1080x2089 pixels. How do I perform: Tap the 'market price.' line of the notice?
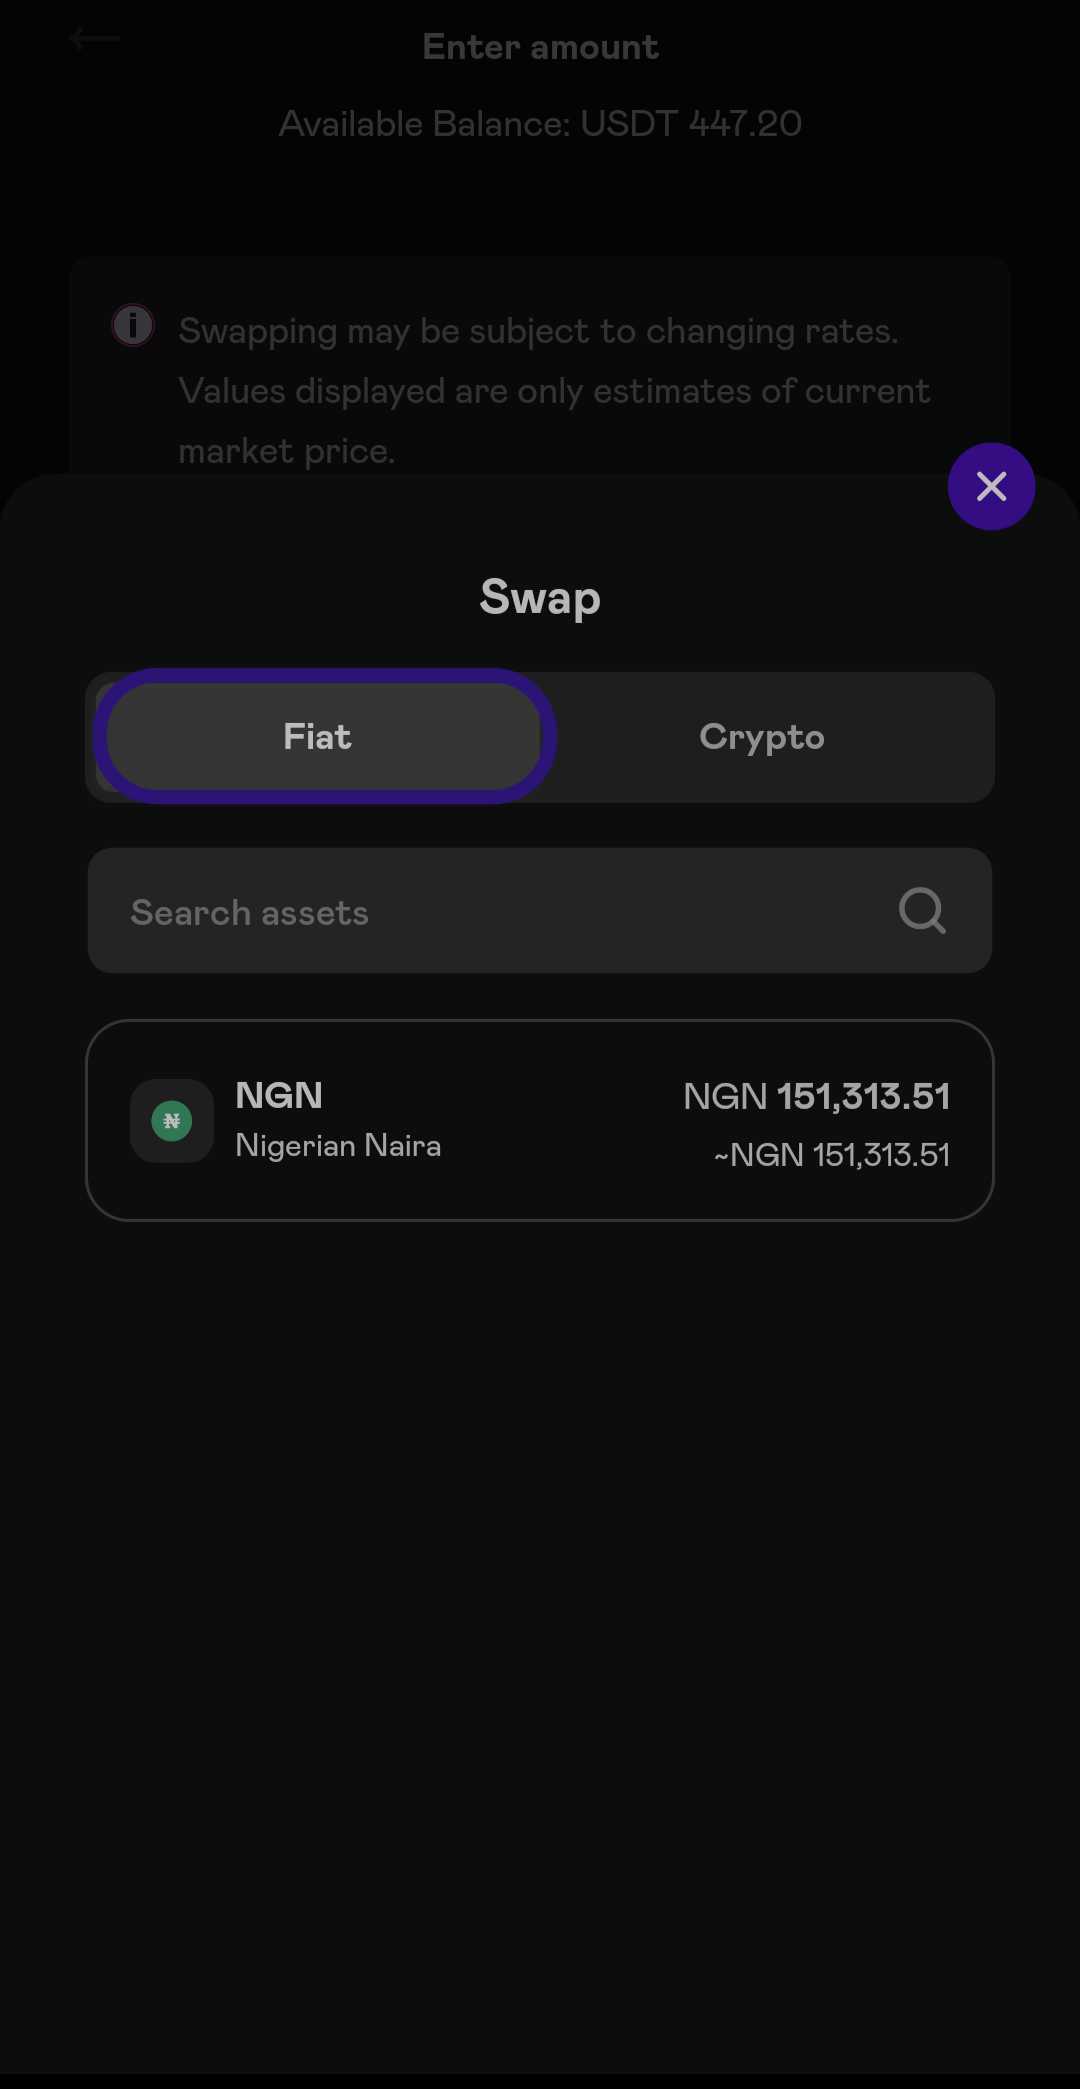point(287,451)
